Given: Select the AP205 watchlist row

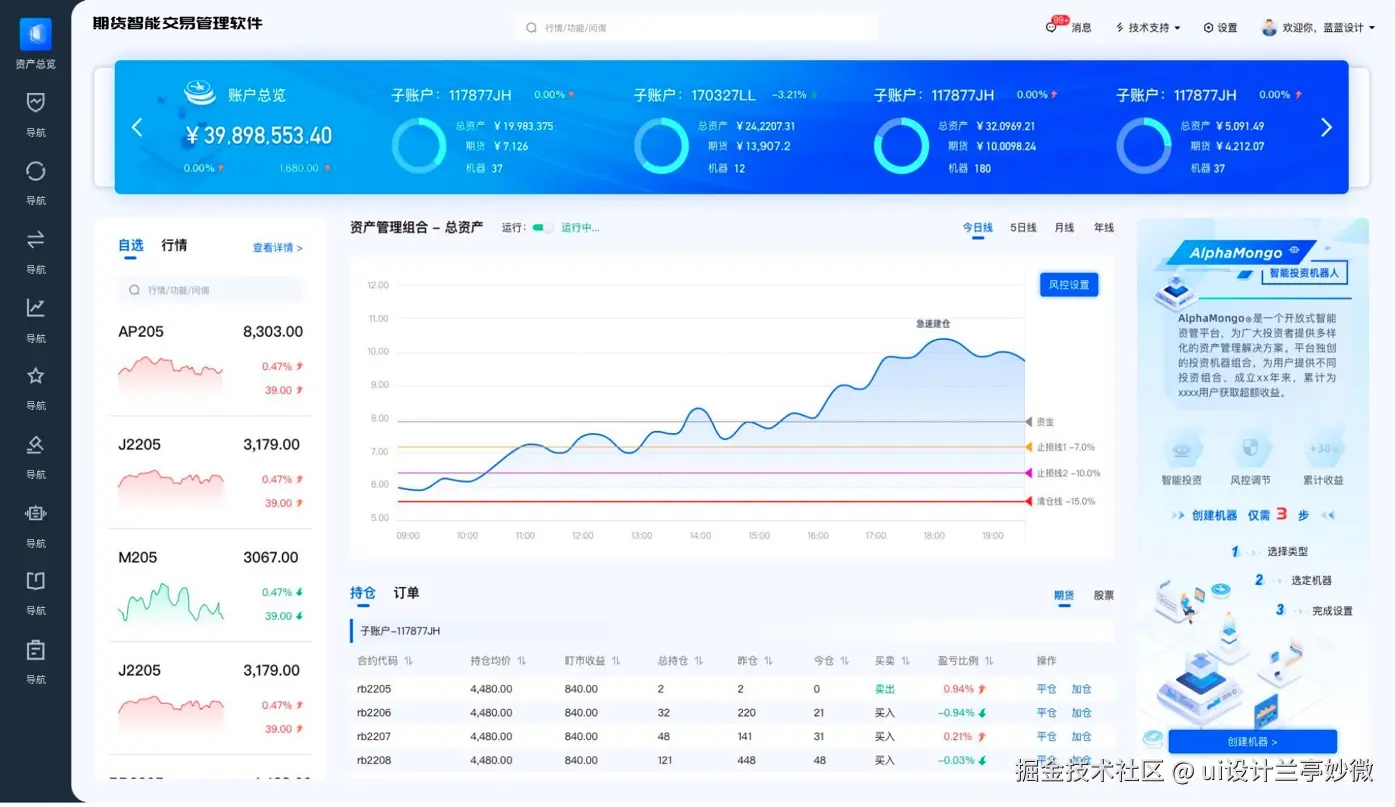Looking at the screenshot, I should 211,360.
